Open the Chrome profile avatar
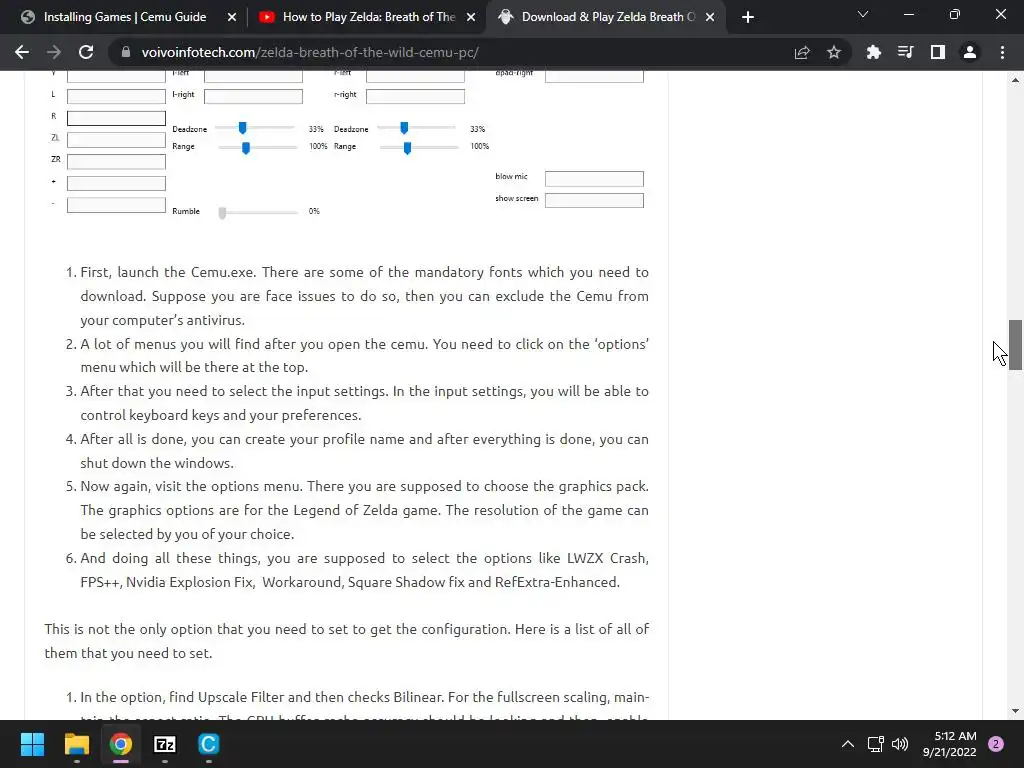This screenshot has width=1024, height=768. pos(970,52)
